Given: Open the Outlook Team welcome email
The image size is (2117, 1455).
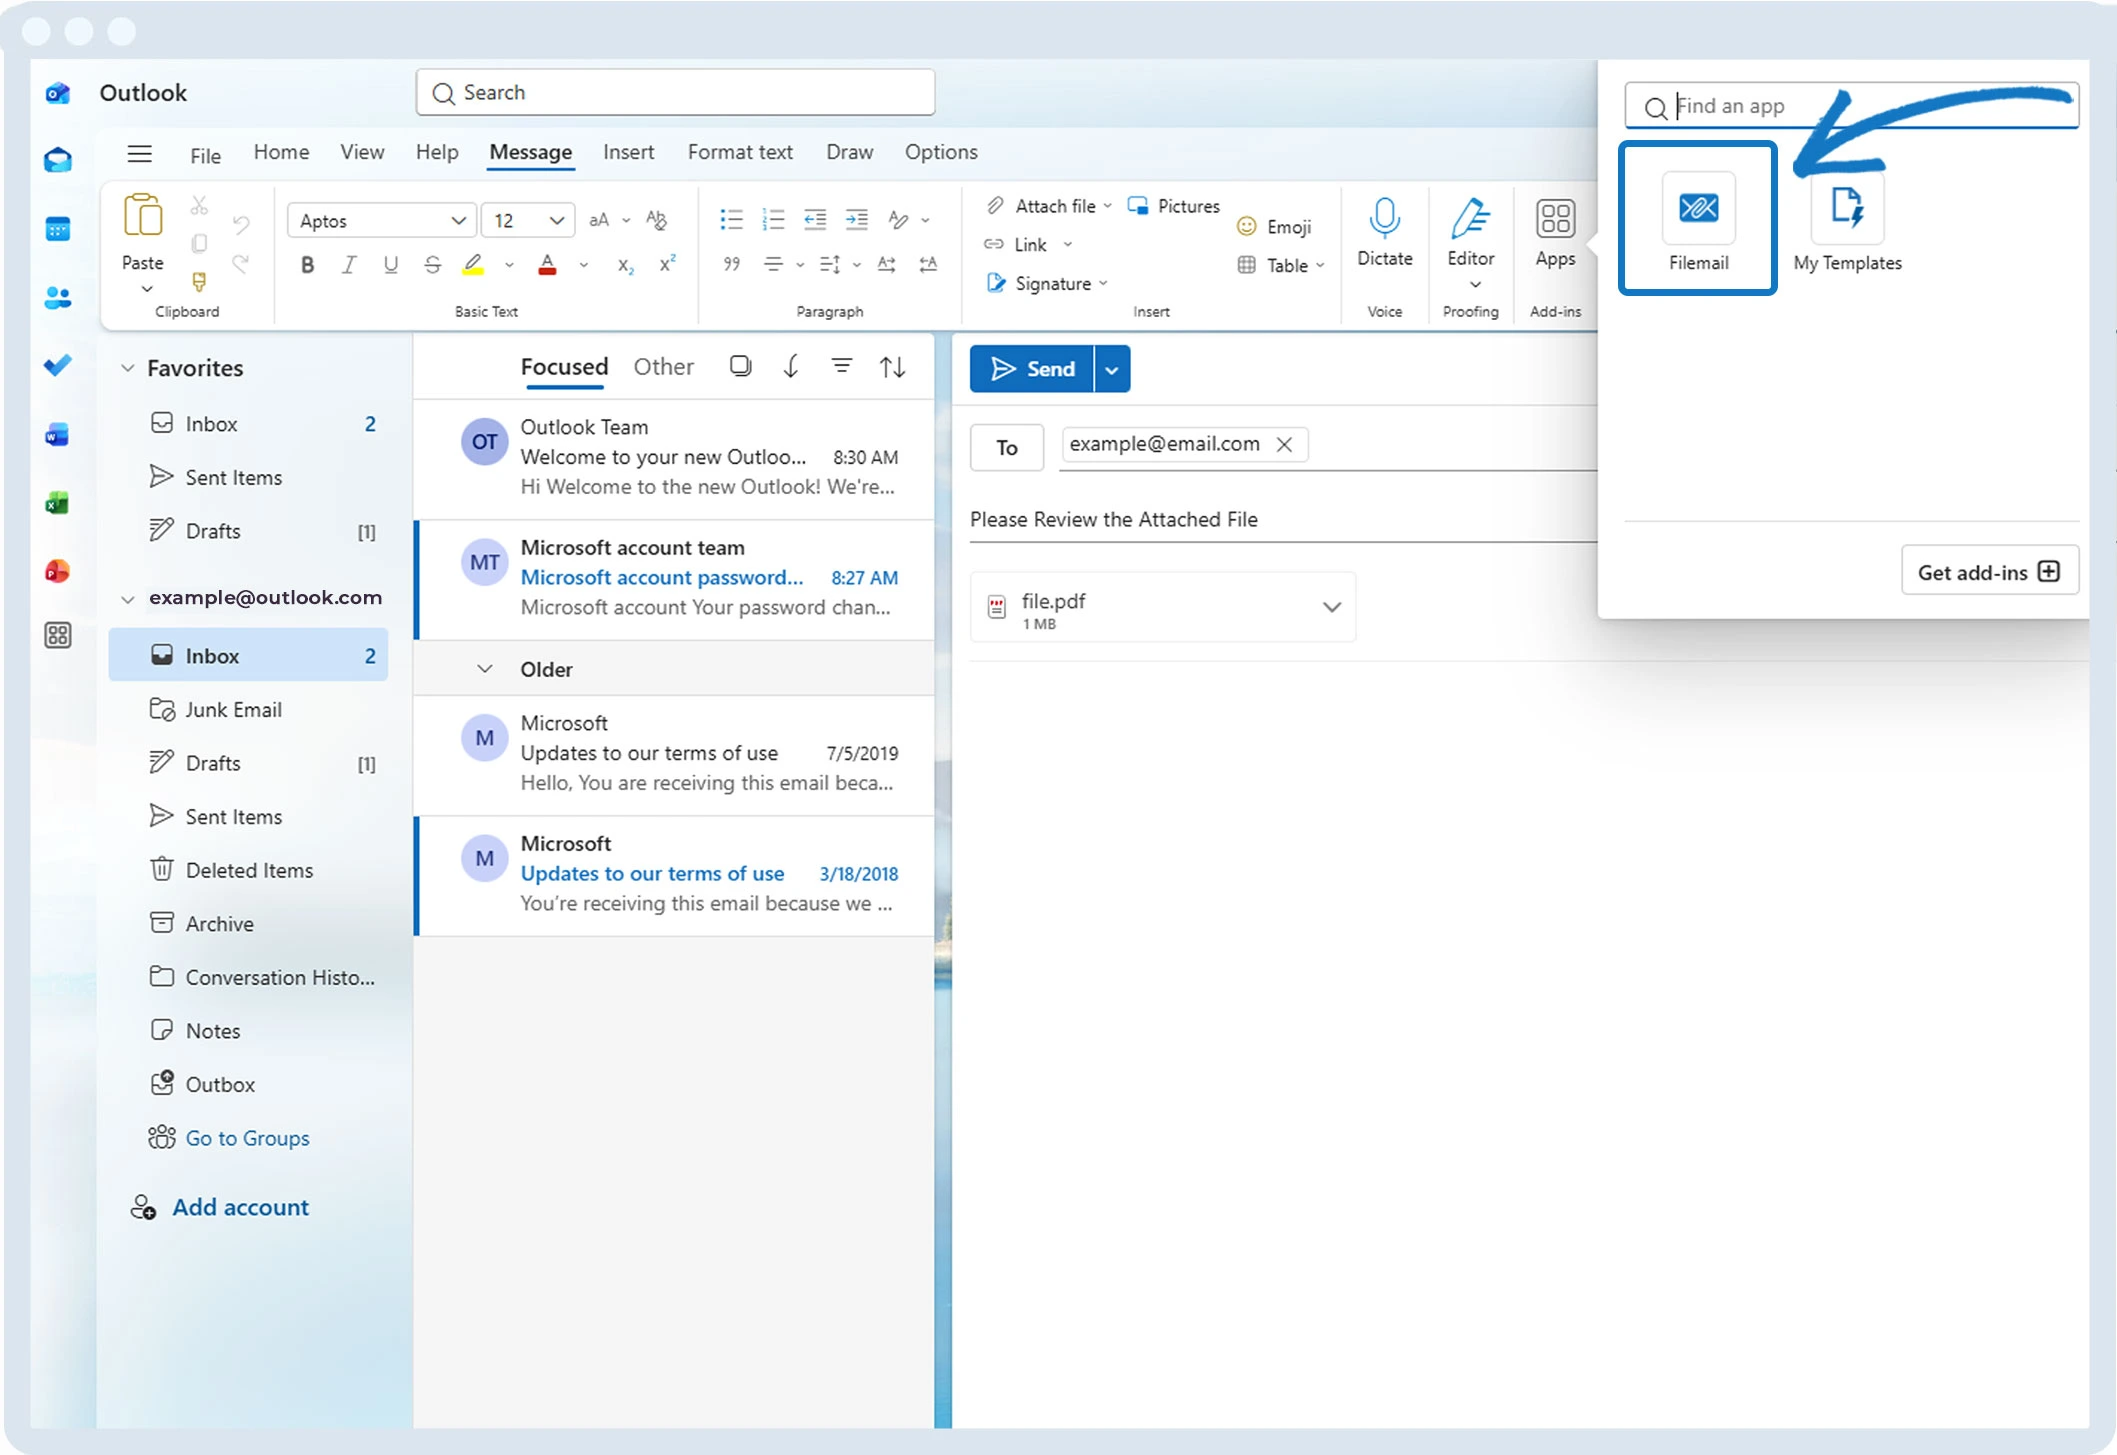Looking at the screenshot, I should 675,458.
